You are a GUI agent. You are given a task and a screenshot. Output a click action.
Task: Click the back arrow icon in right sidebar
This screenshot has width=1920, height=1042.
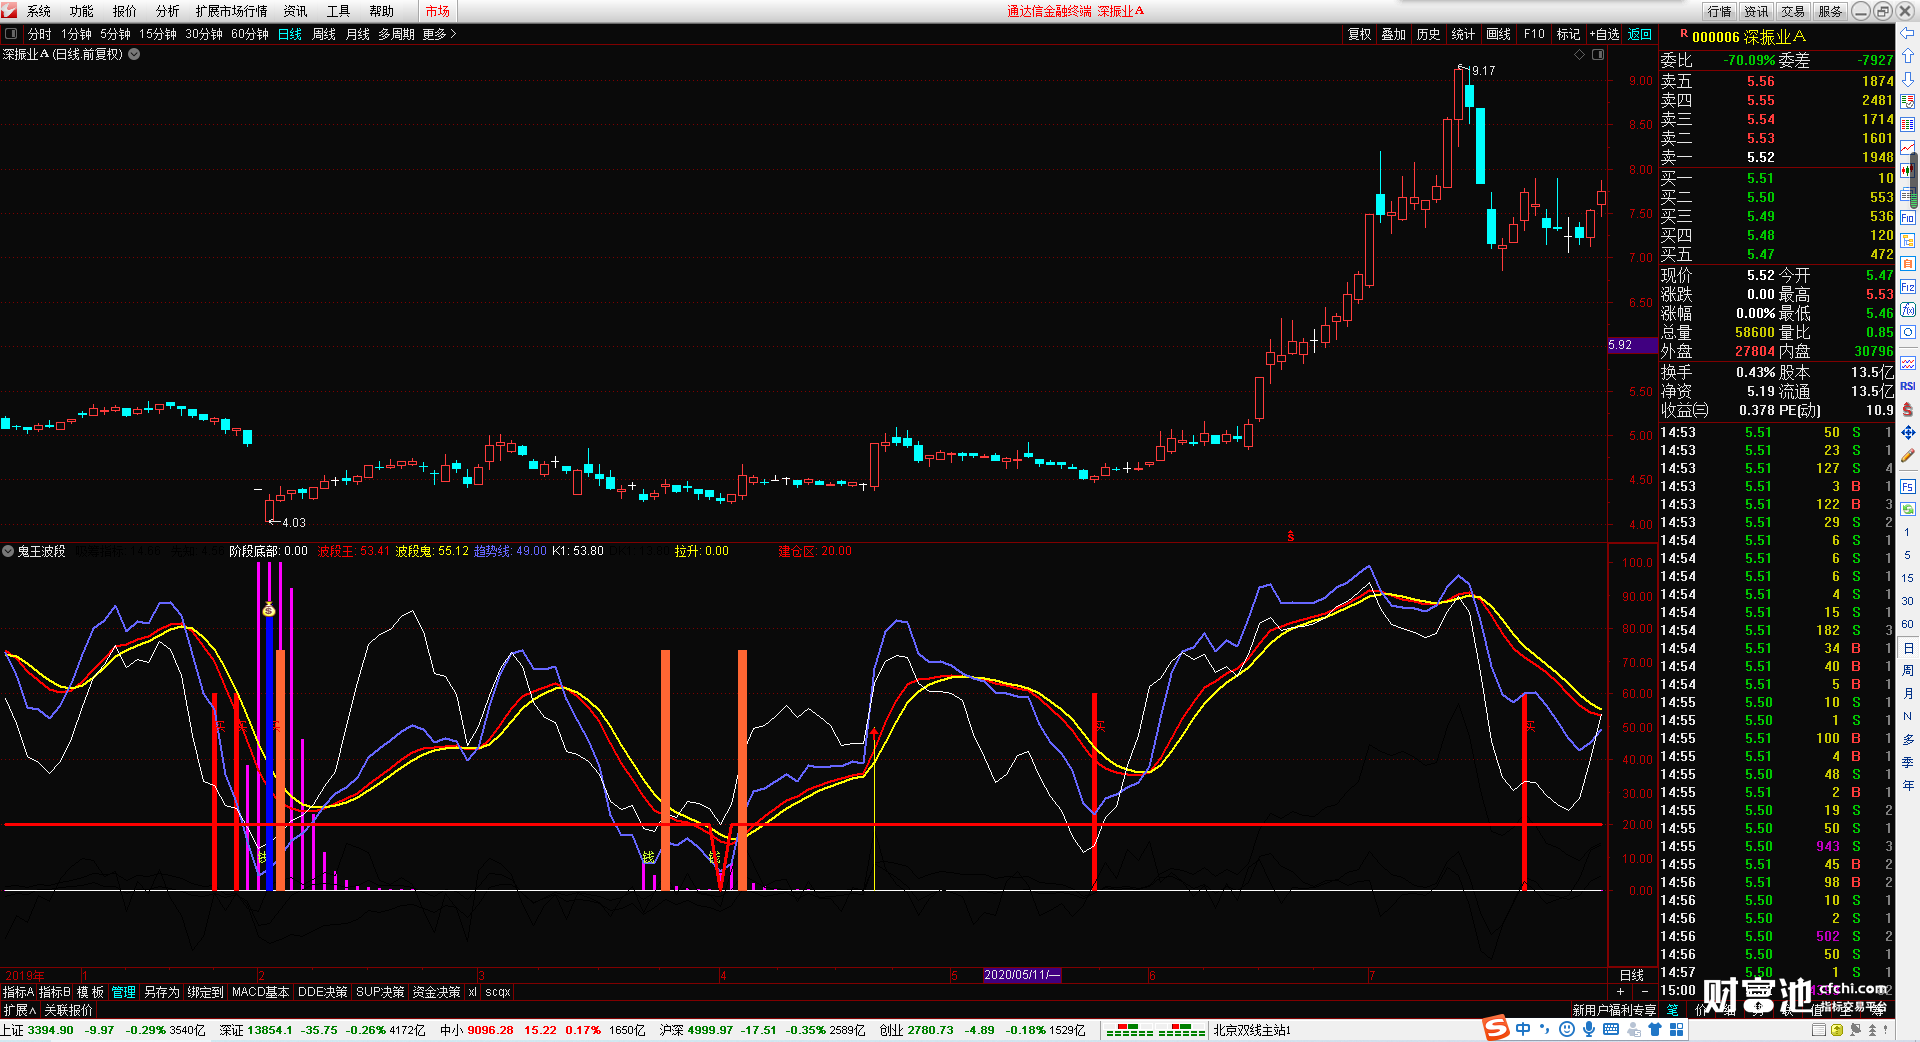click(1908, 32)
